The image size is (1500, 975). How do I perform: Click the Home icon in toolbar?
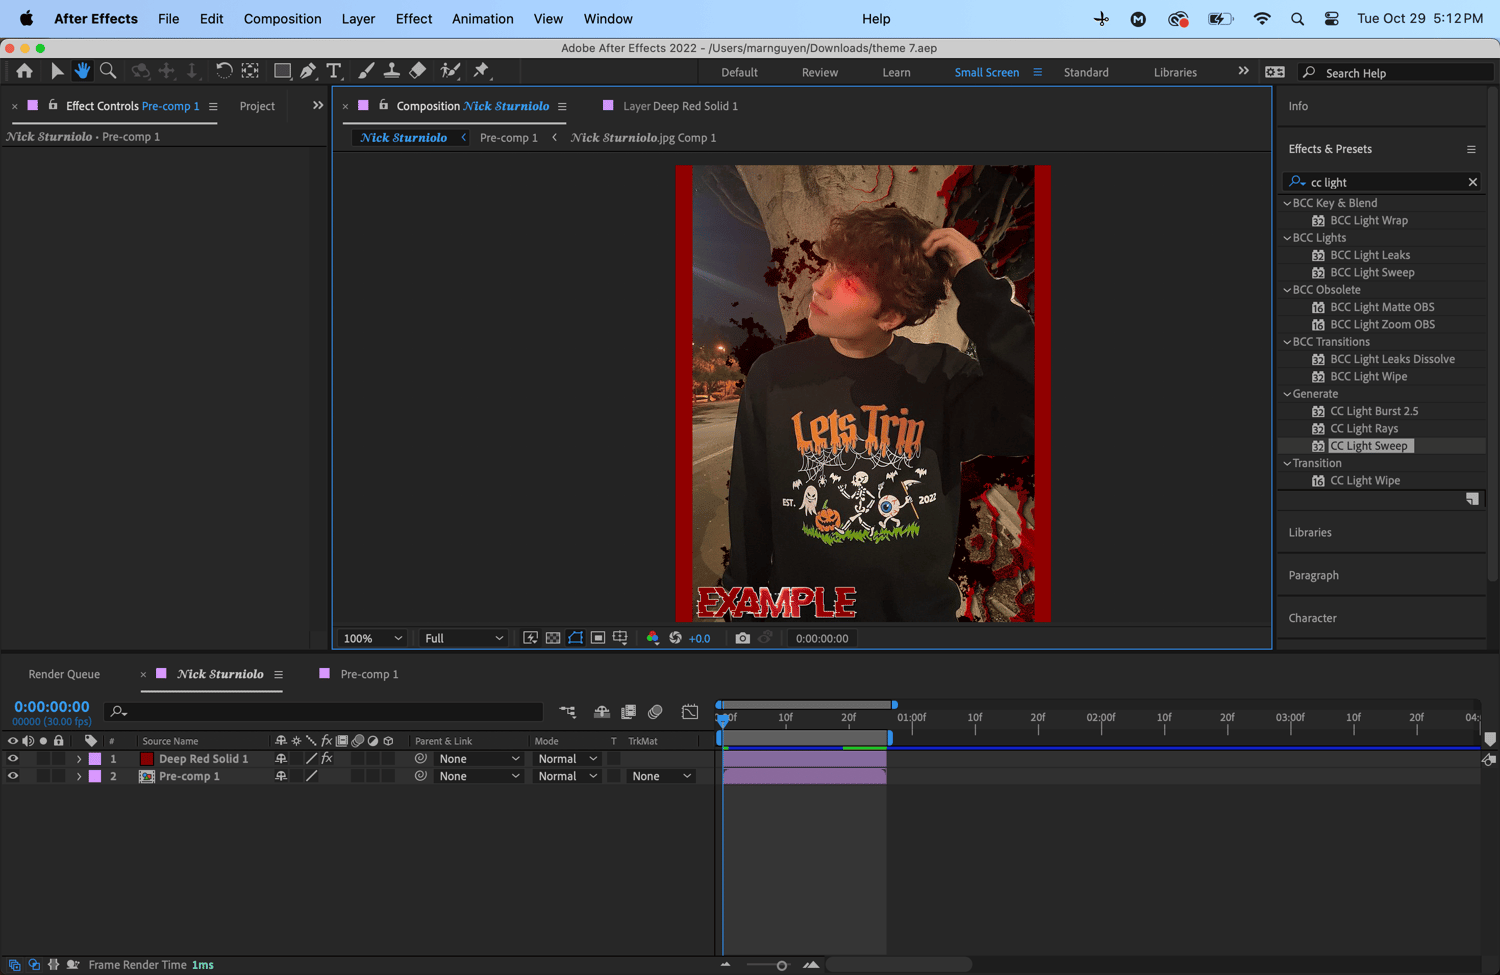[x=24, y=71]
